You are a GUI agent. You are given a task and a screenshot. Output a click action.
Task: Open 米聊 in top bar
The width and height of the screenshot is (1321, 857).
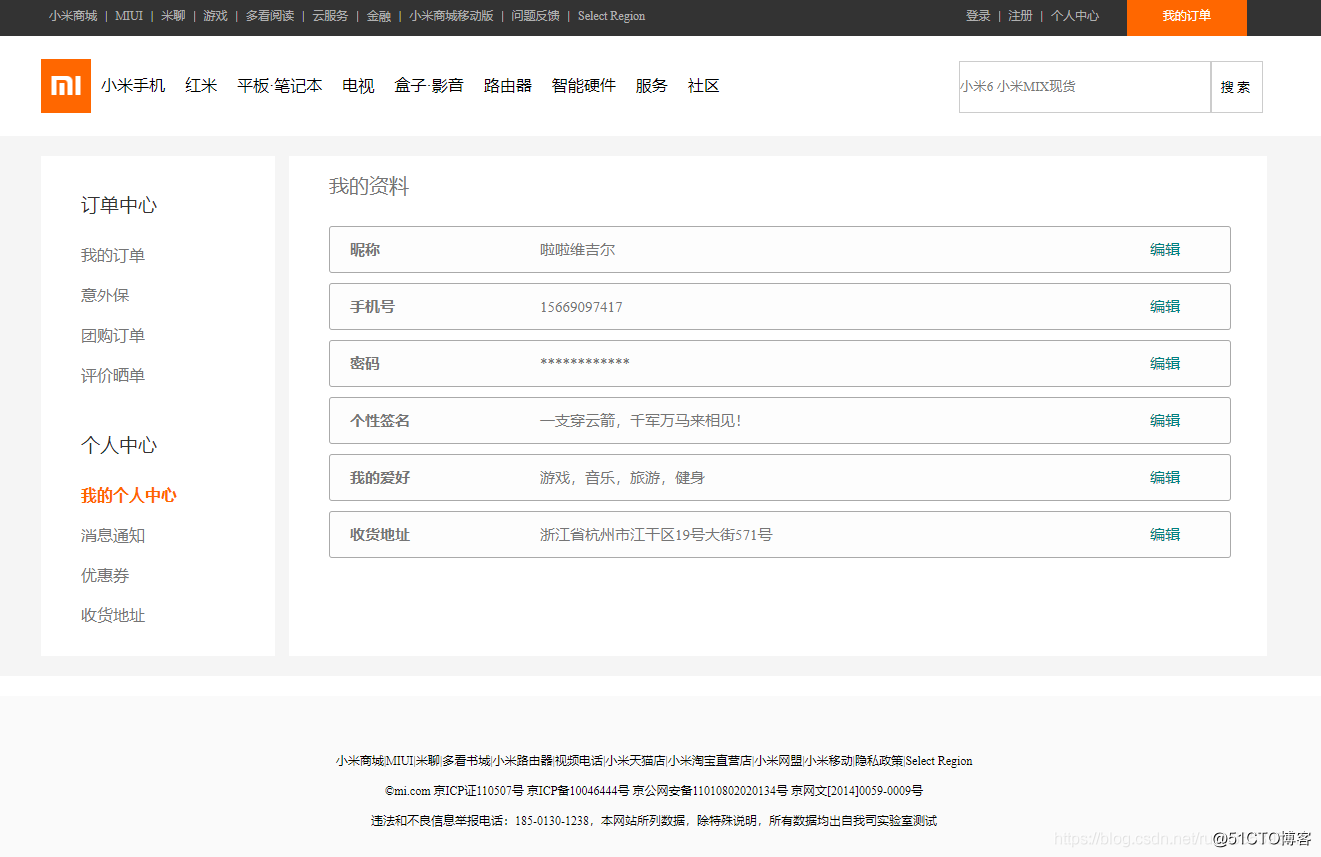tap(173, 16)
